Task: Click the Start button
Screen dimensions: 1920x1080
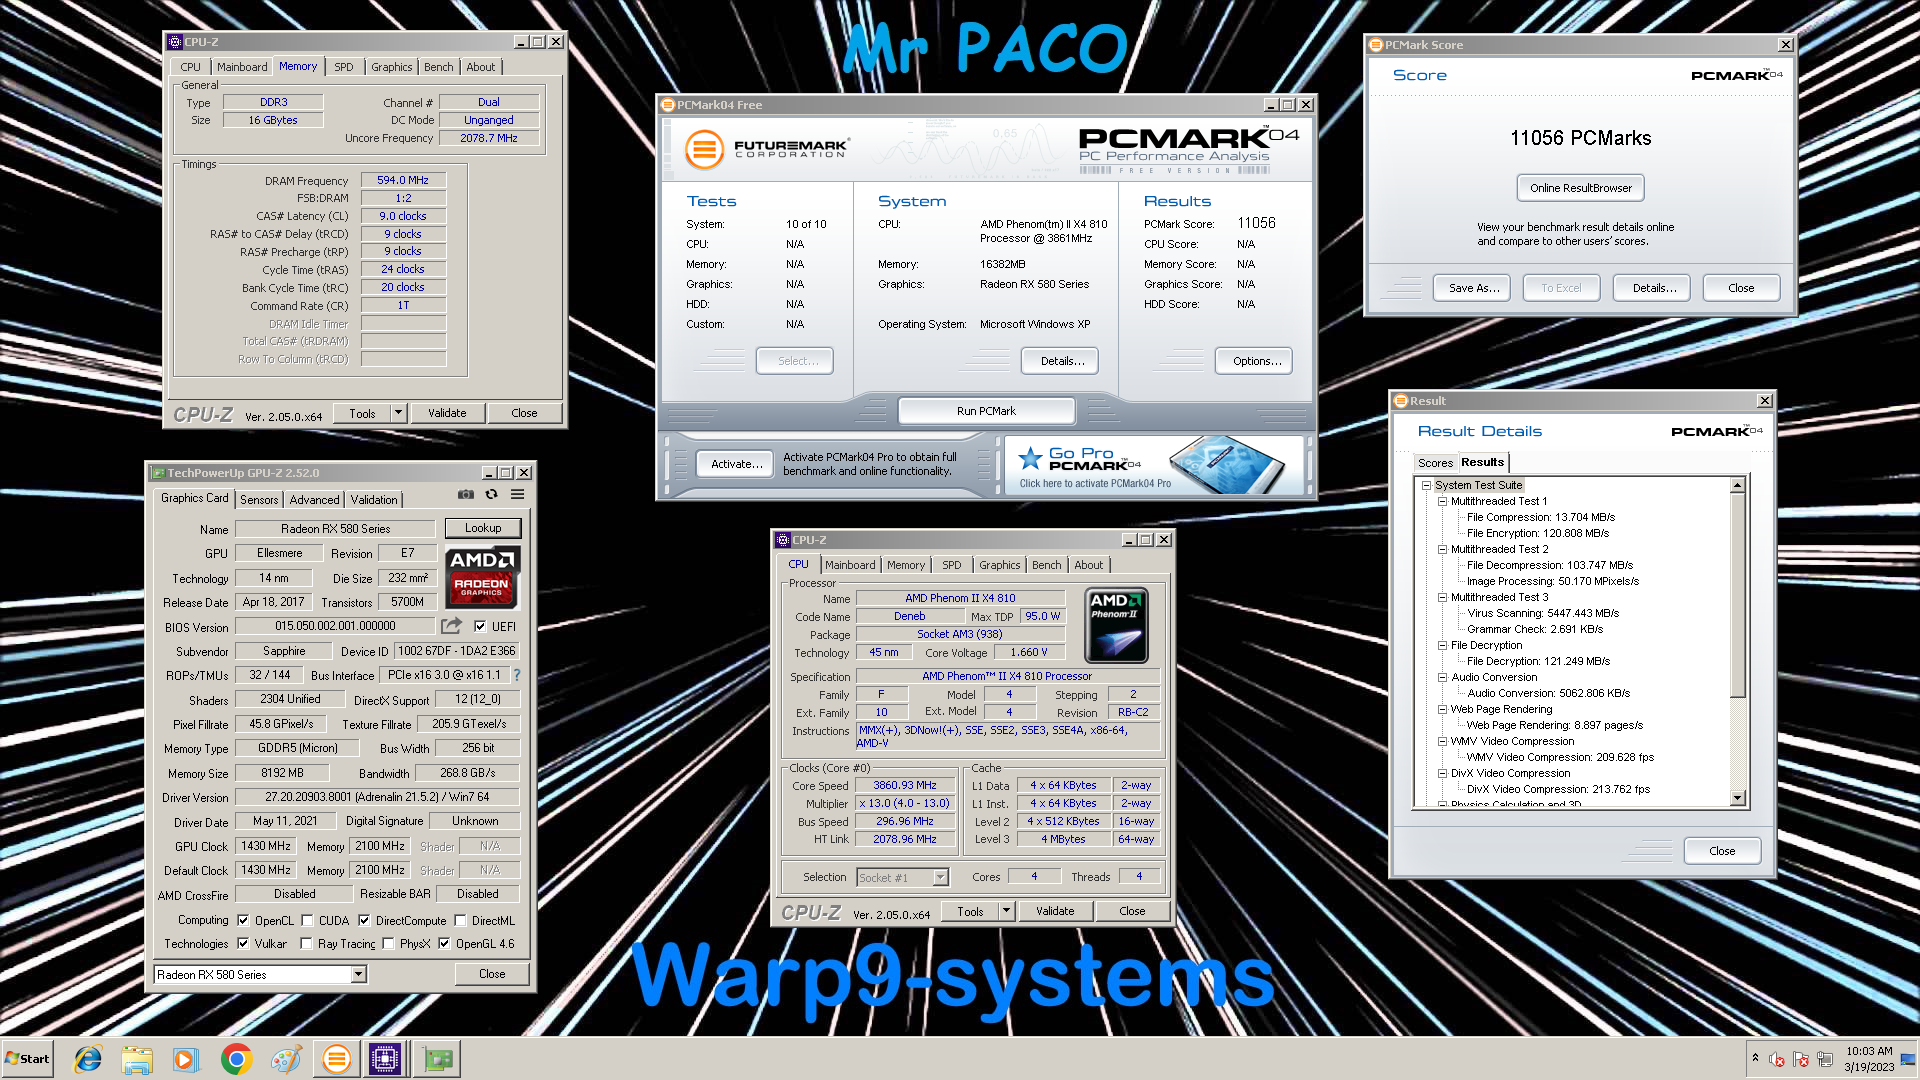Action: [27, 1059]
